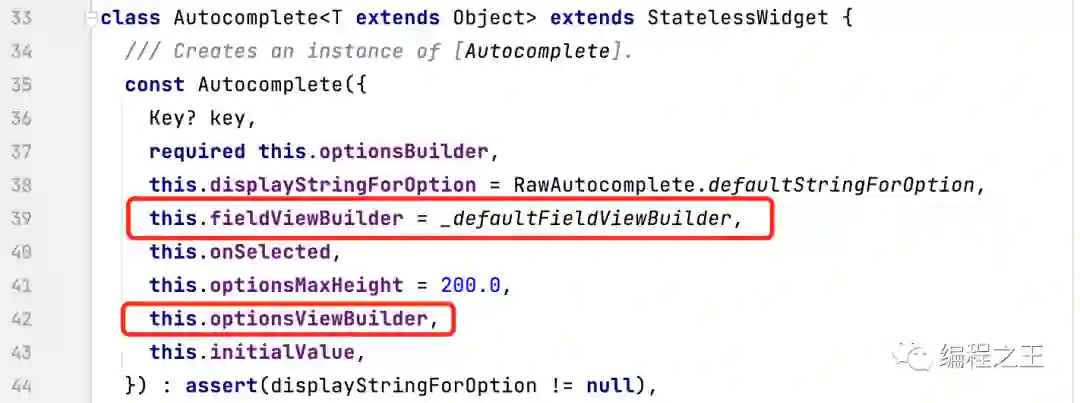
Task: Click optionsViewBuilder parameter on line 42
Action: [319, 320]
